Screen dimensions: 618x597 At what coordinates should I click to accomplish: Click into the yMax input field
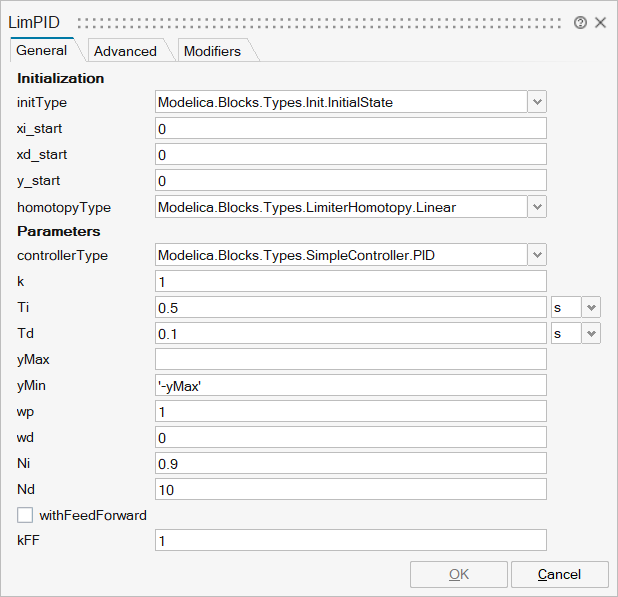click(350, 359)
